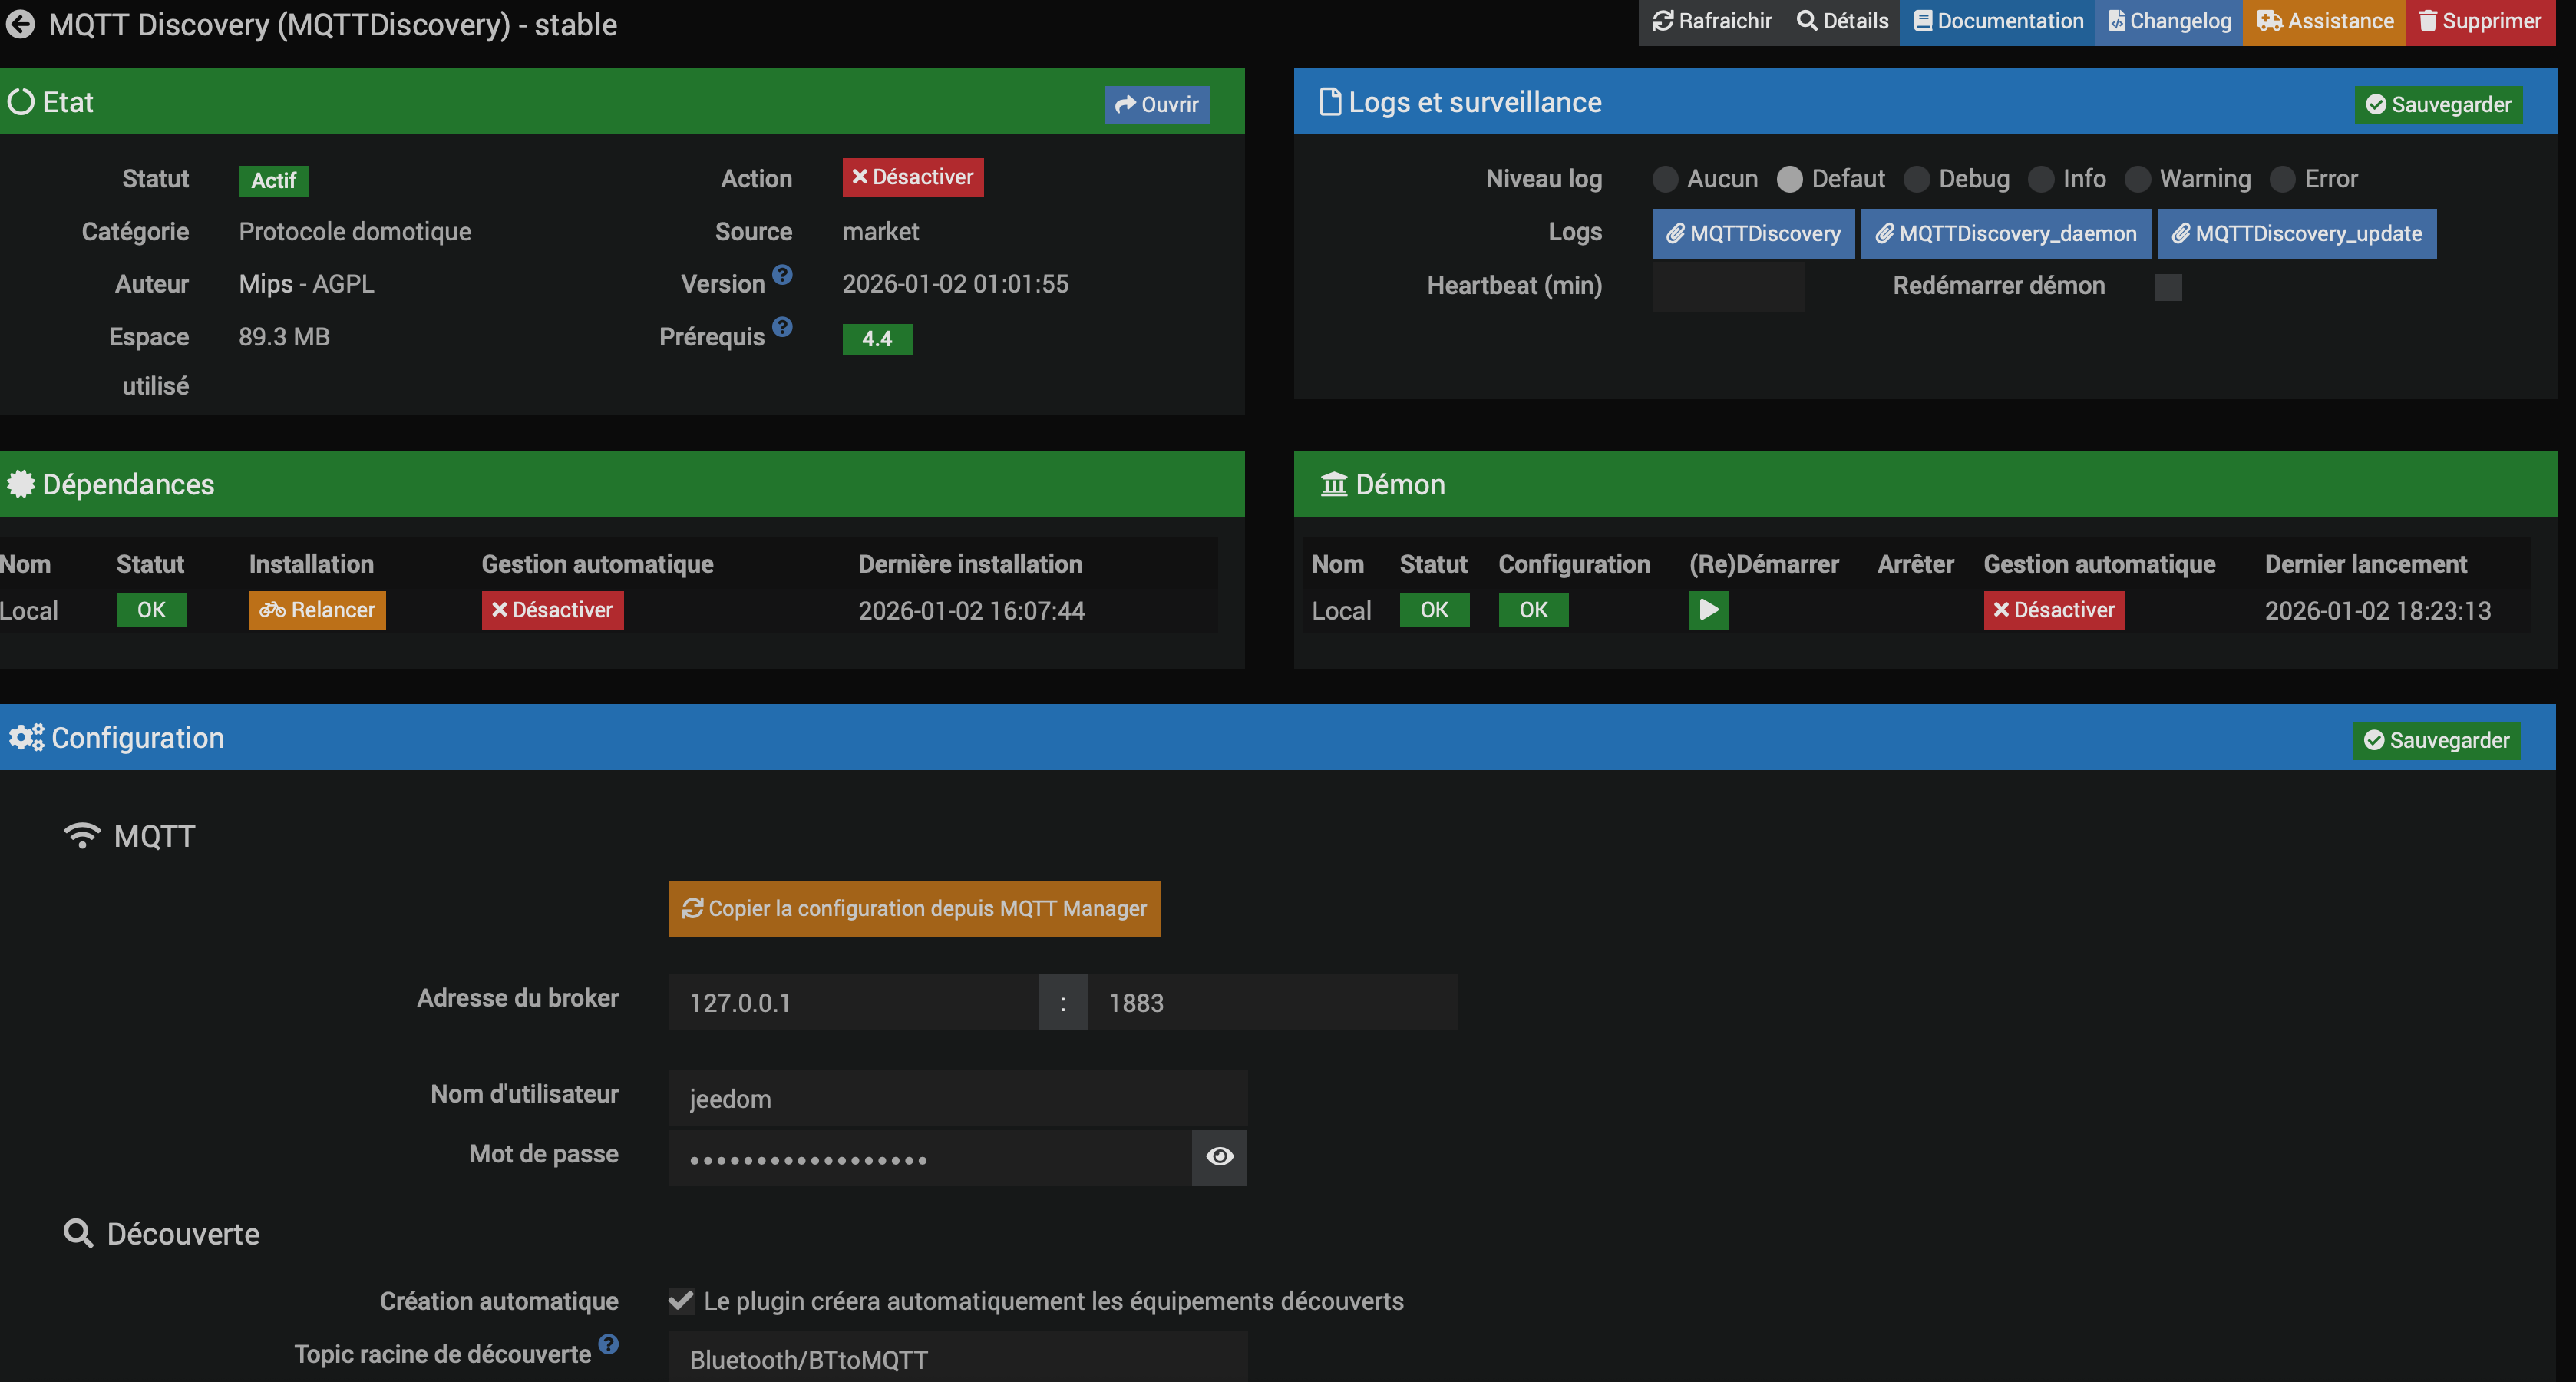Viewport: 2576px width, 1382px height.
Task: Click the back arrow next to MQTT Discovery
Action: pyautogui.click(x=21, y=24)
